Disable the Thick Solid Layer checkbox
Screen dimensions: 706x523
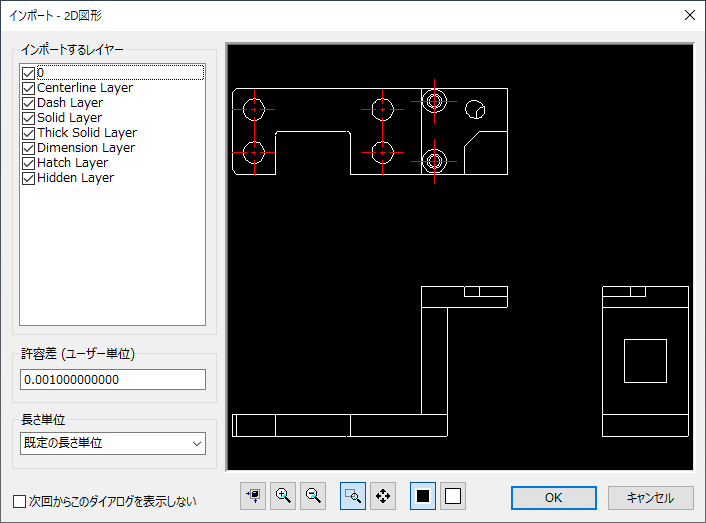[28, 133]
